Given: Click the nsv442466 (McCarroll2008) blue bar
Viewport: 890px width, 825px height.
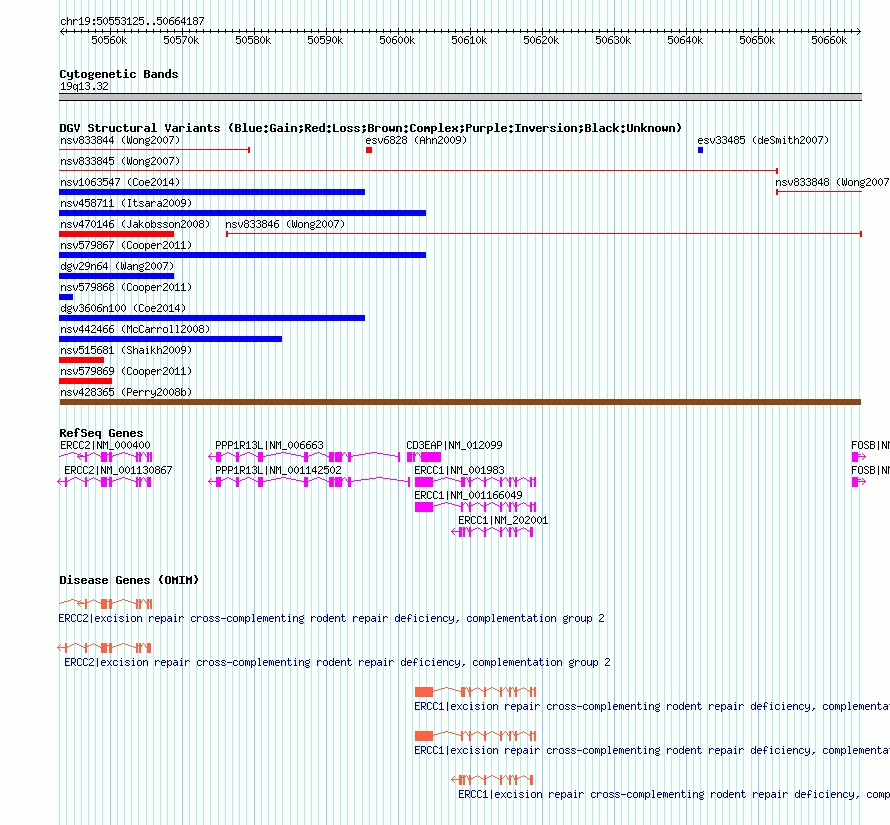Looking at the screenshot, I should 170,339.
